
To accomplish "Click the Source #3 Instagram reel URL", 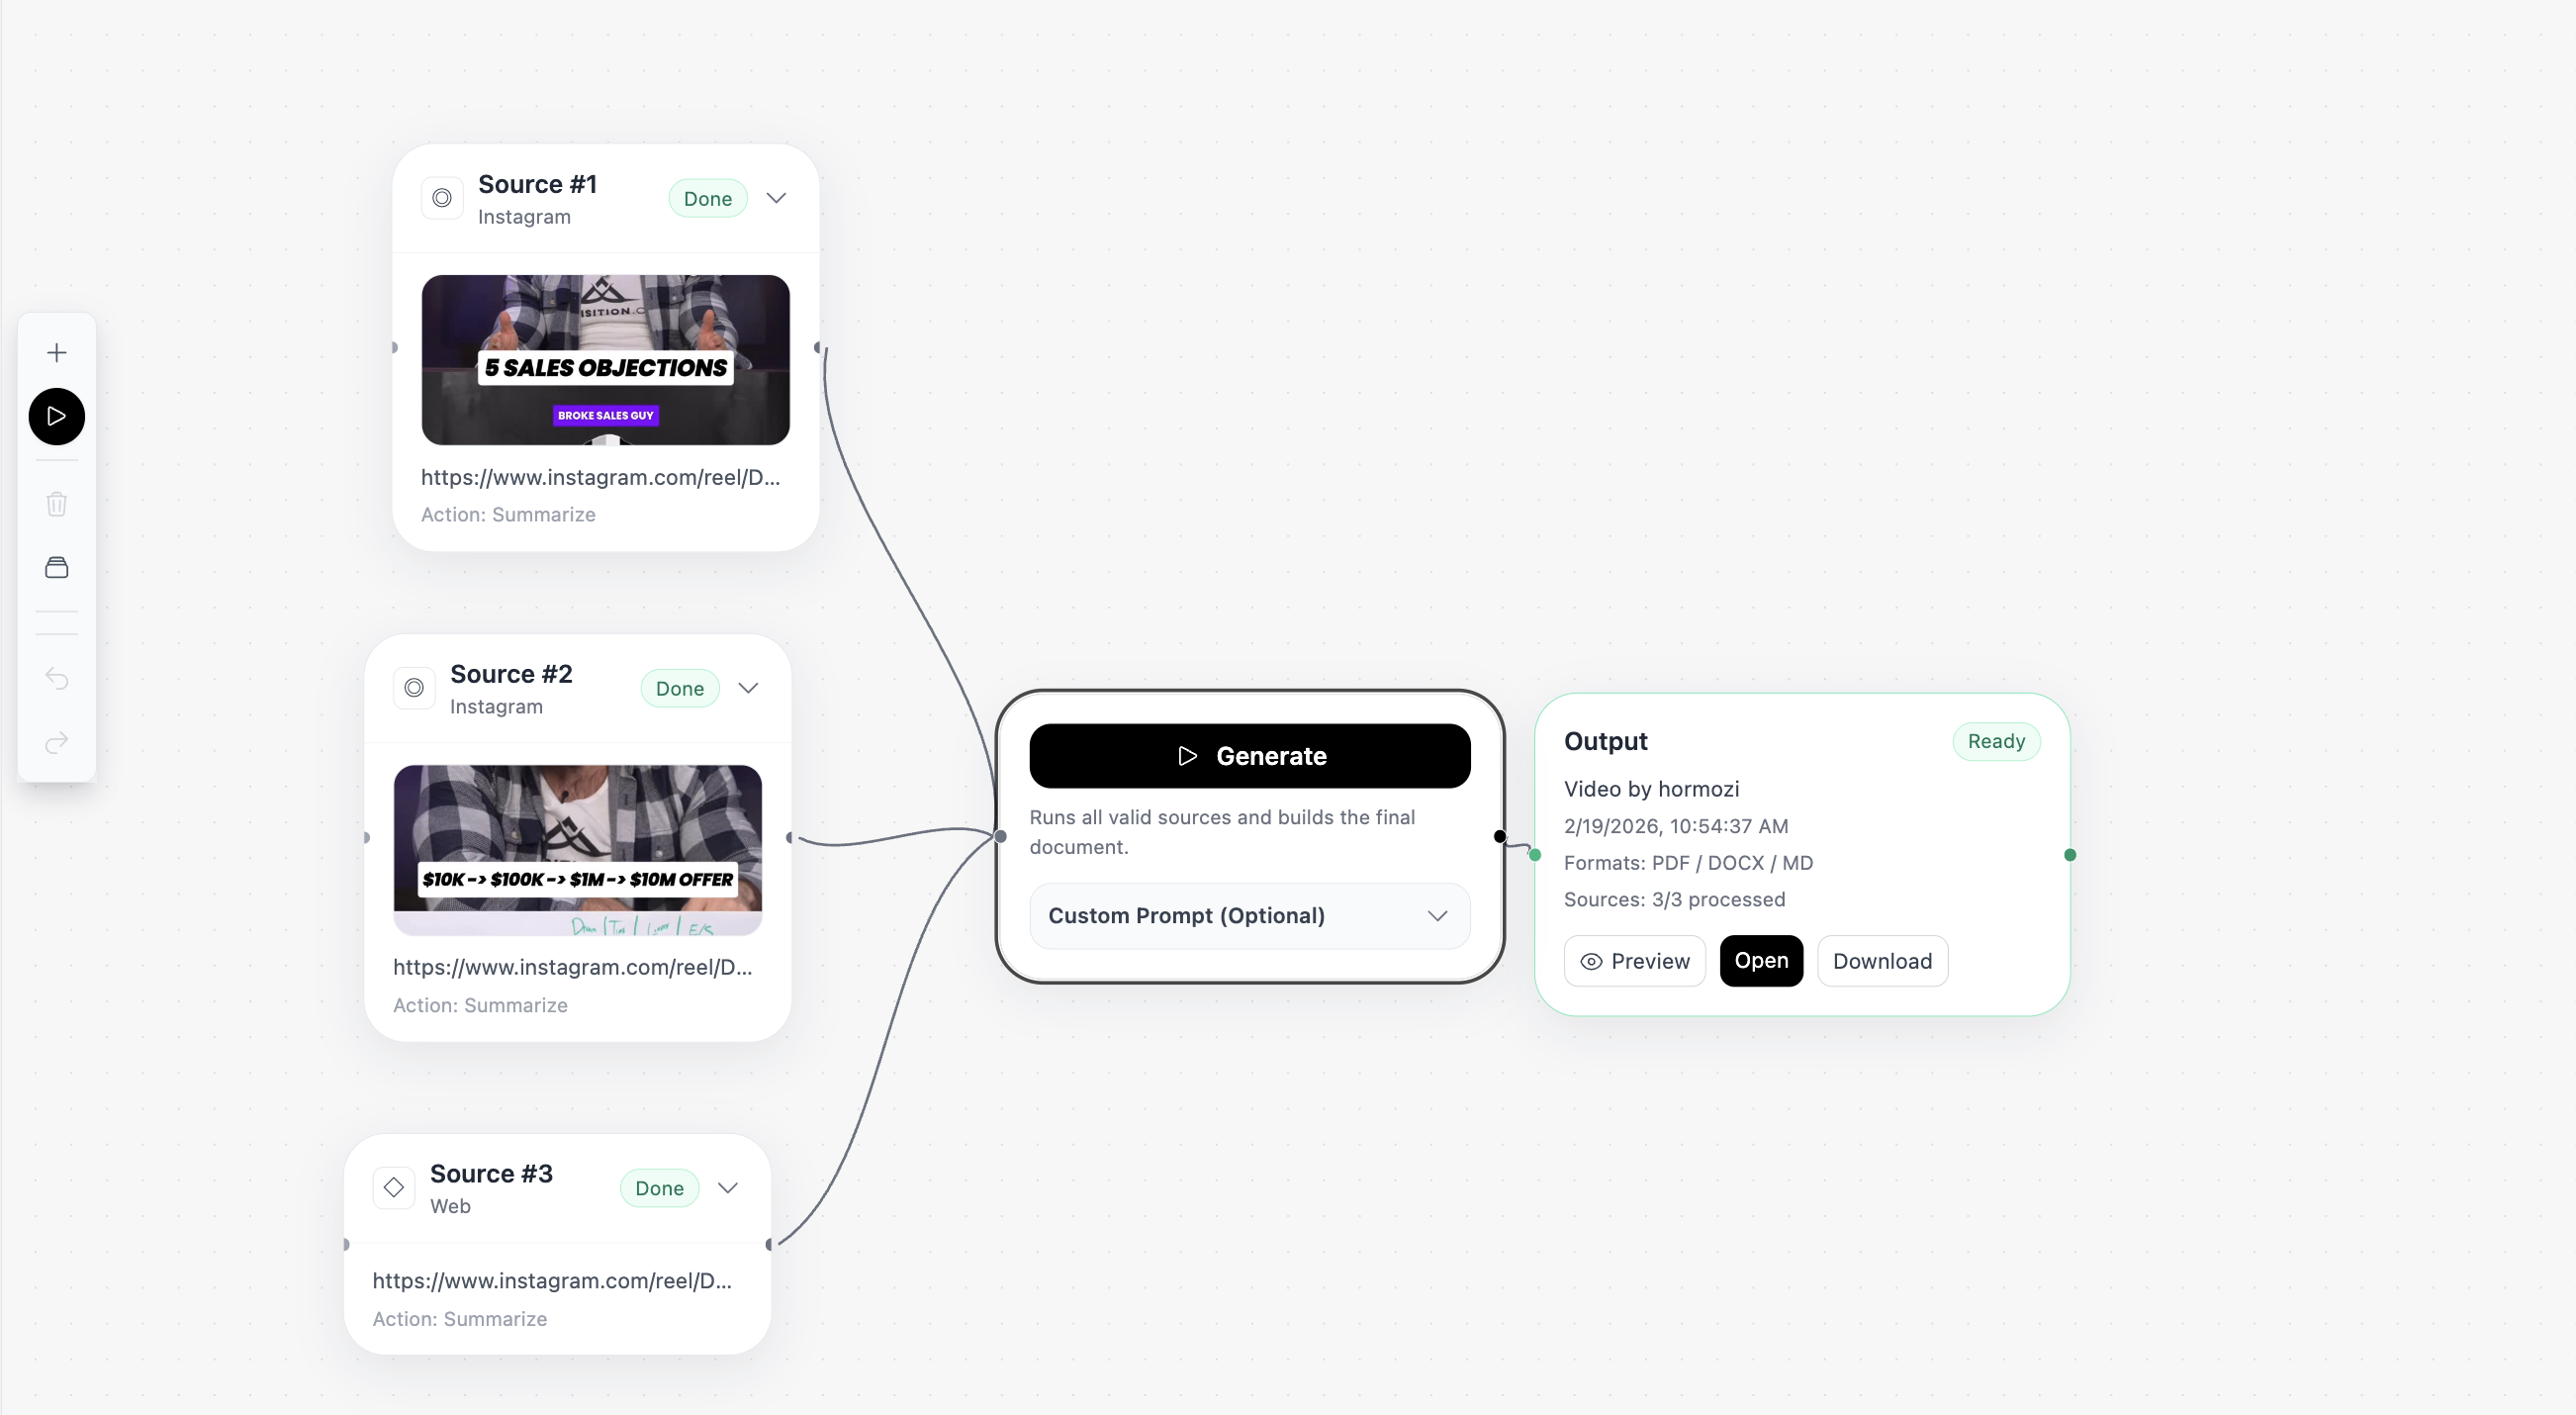I will click(552, 1281).
